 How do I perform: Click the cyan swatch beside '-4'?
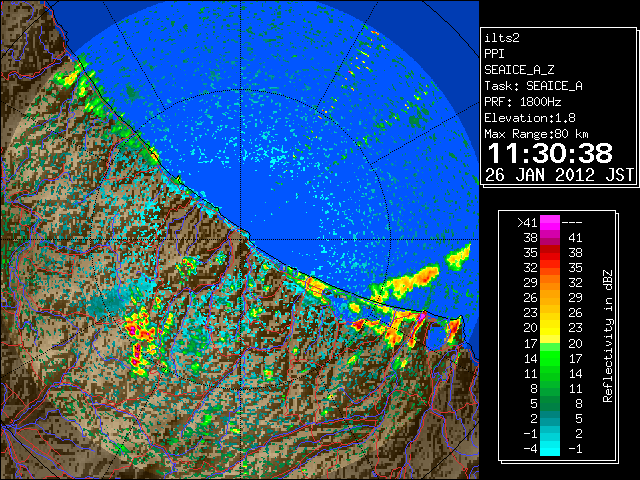tap(550, 449)
